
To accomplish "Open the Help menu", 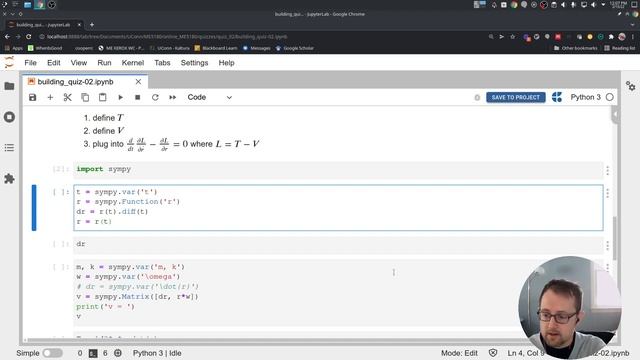I will [226, 63].
